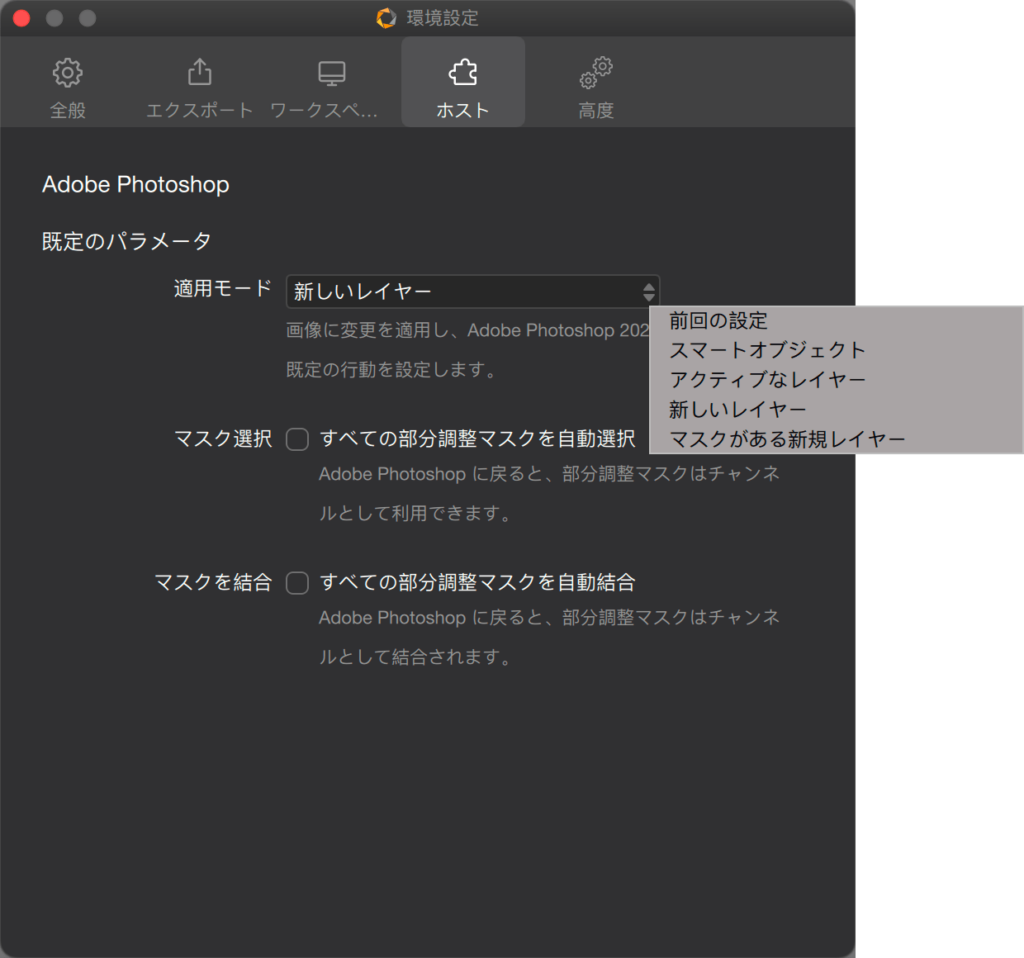
Task: Click the 既定の行動を設定します。 description
Action: pyautogui.click(x=391, y=370)
